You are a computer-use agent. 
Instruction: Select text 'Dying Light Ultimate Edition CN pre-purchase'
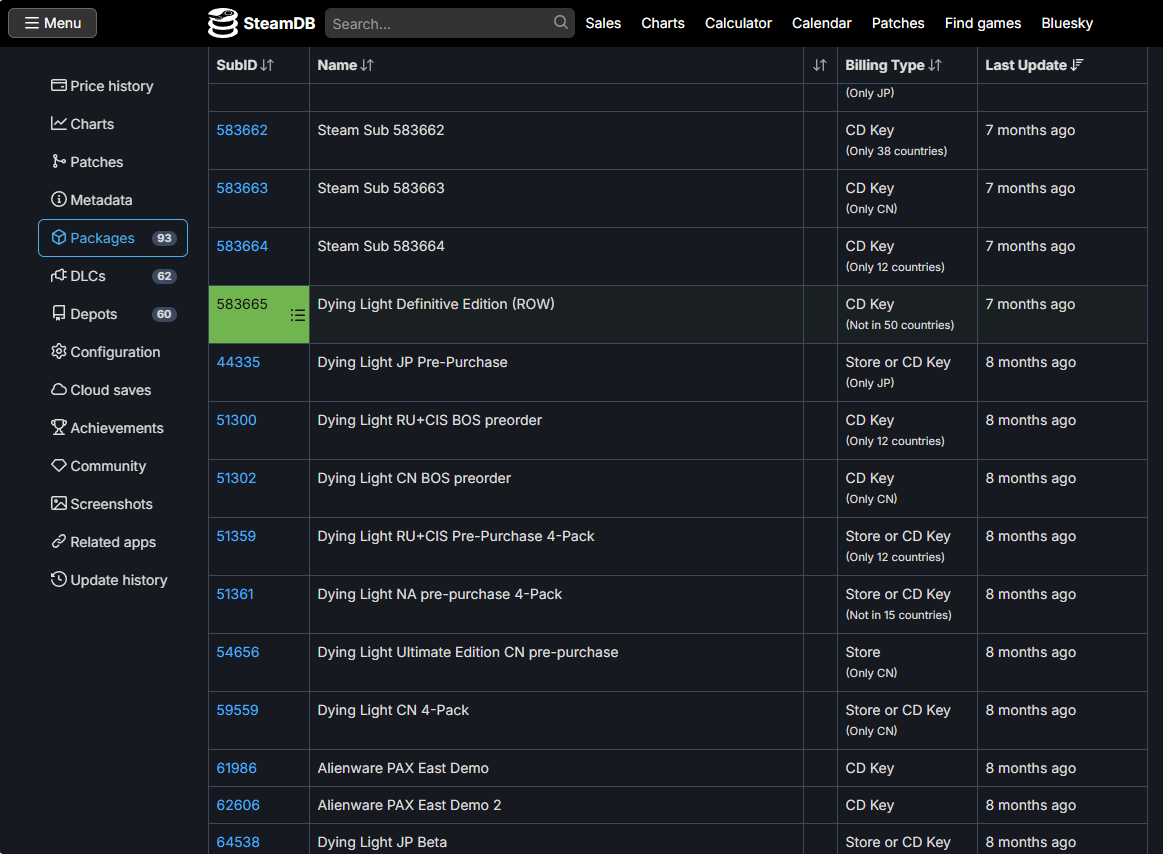point(467,652)
